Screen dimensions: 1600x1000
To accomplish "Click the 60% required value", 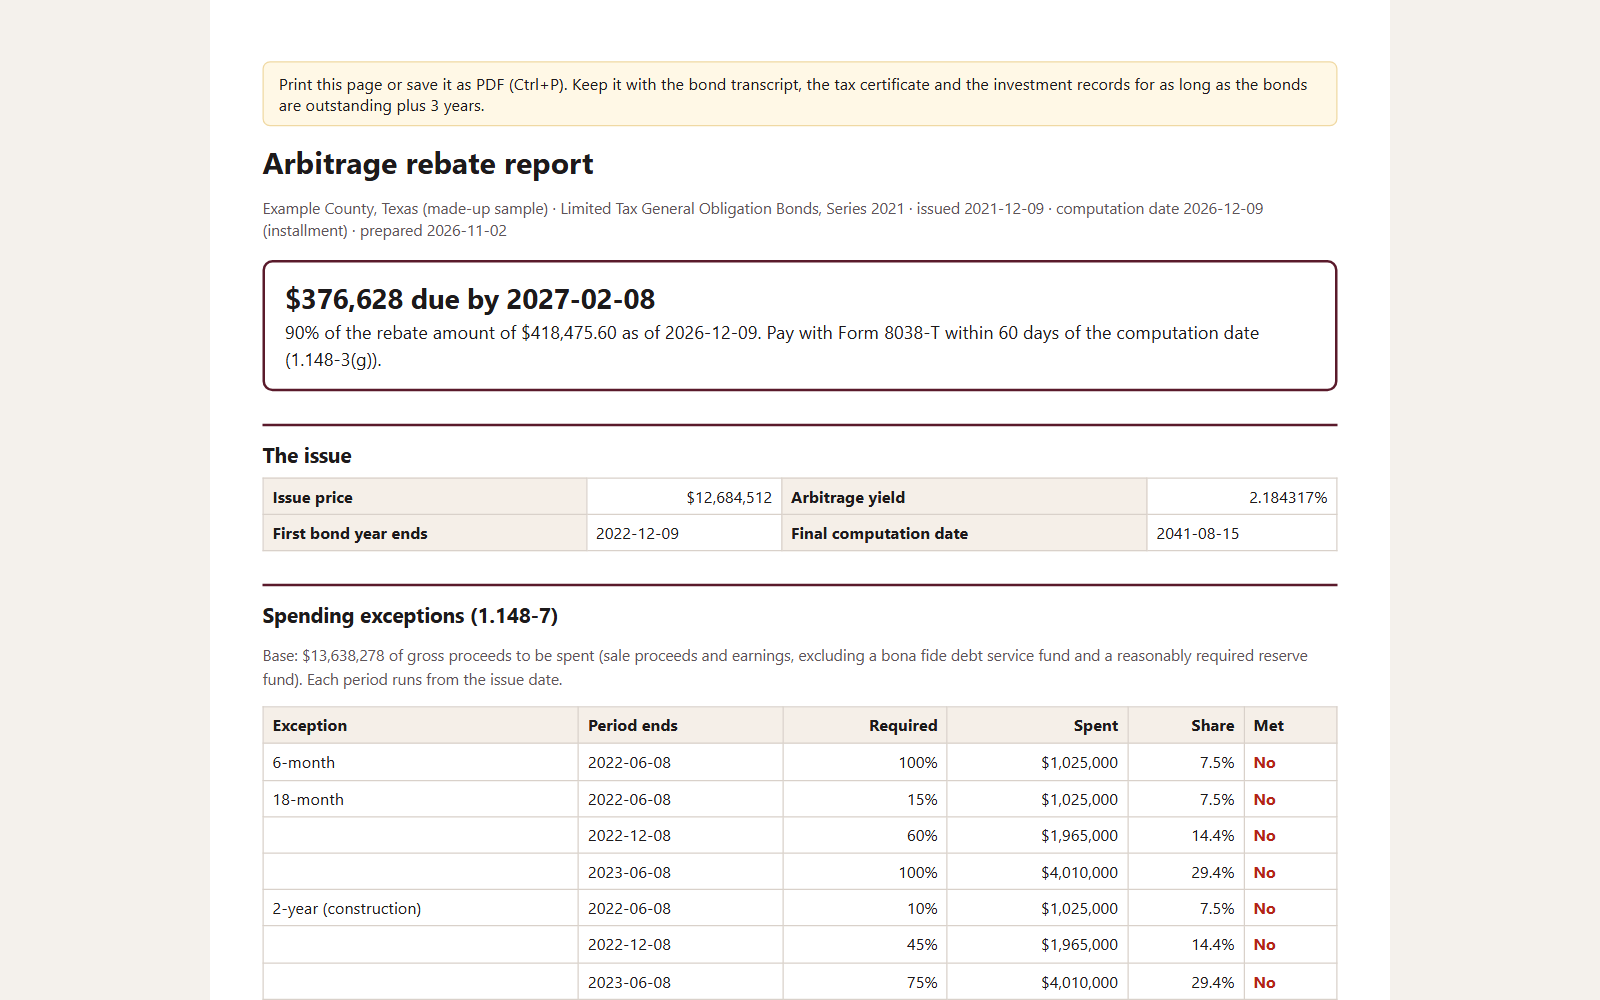I will click(x=922, y=835).
